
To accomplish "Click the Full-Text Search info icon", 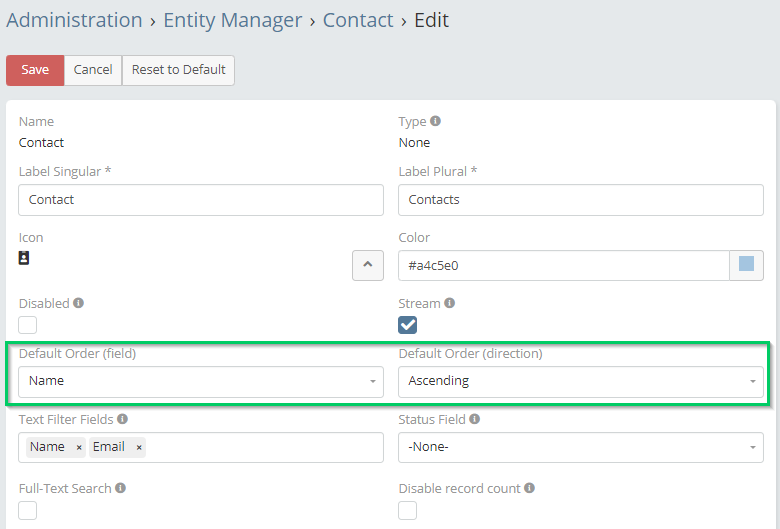I will (120, 488).
